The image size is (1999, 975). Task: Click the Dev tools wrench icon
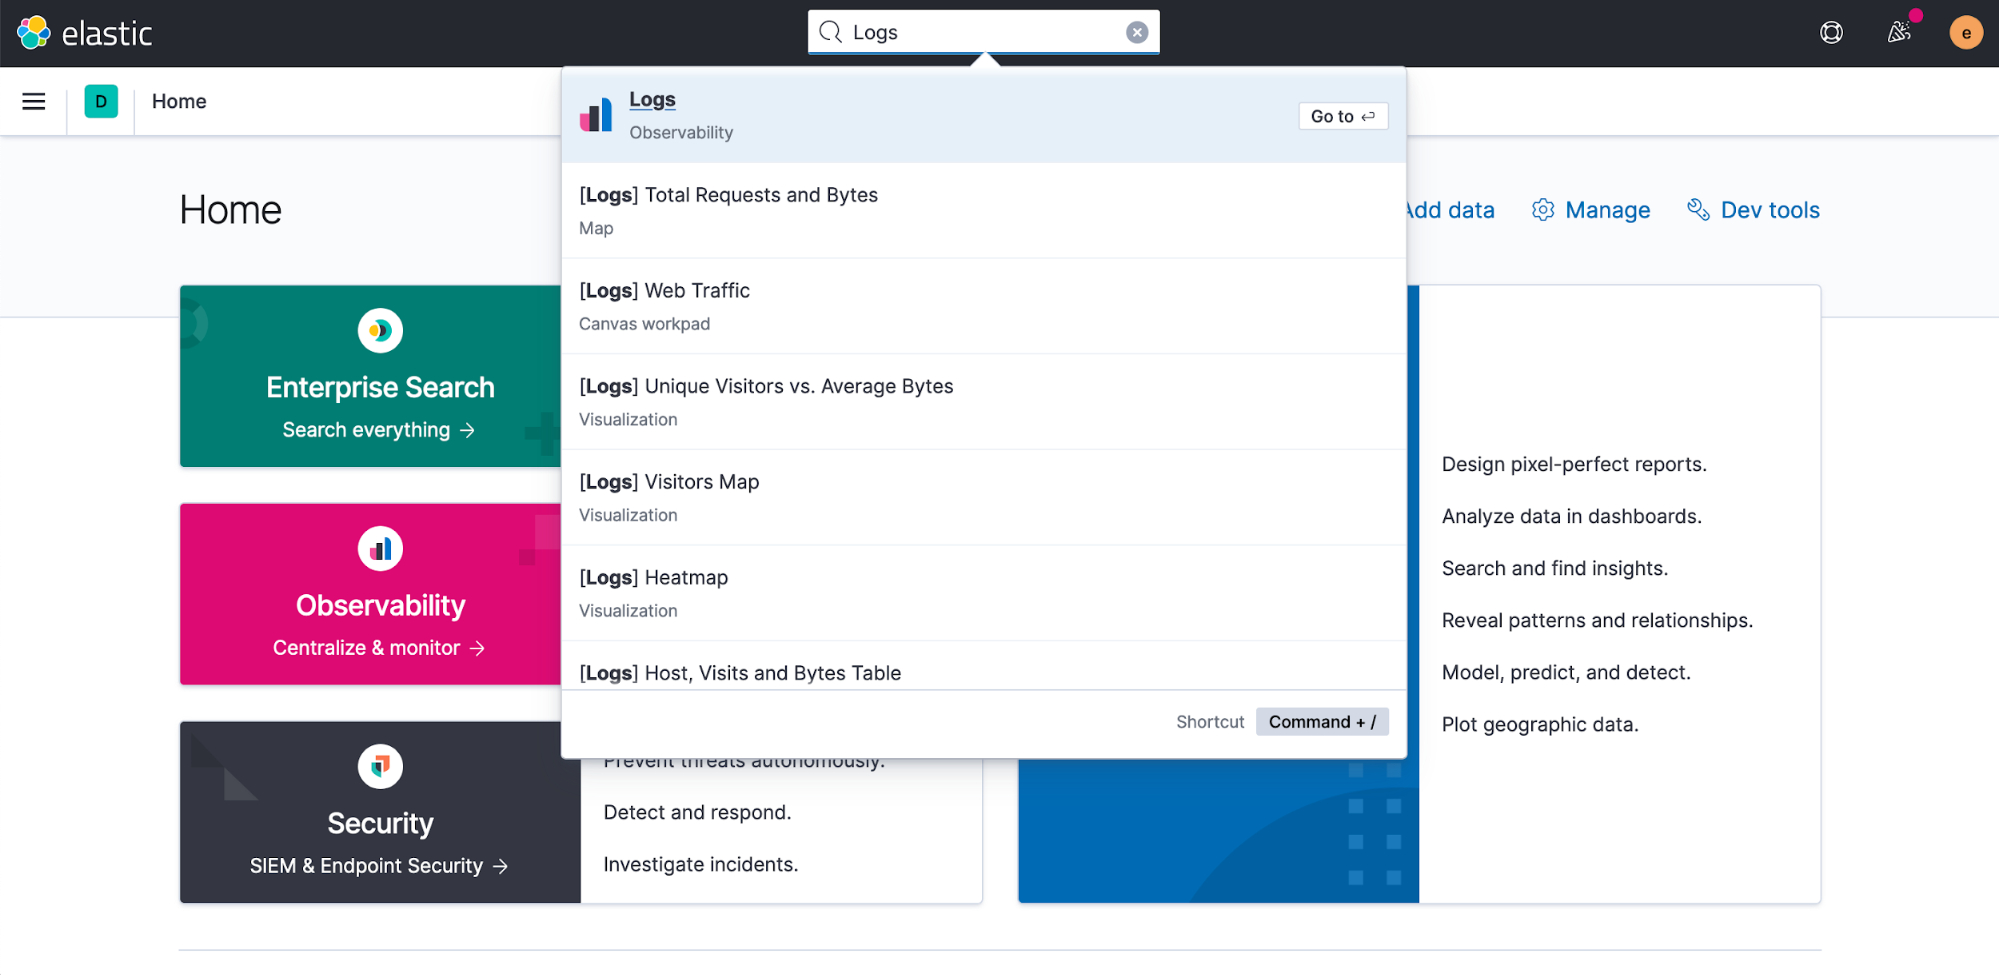point(1698,210)
